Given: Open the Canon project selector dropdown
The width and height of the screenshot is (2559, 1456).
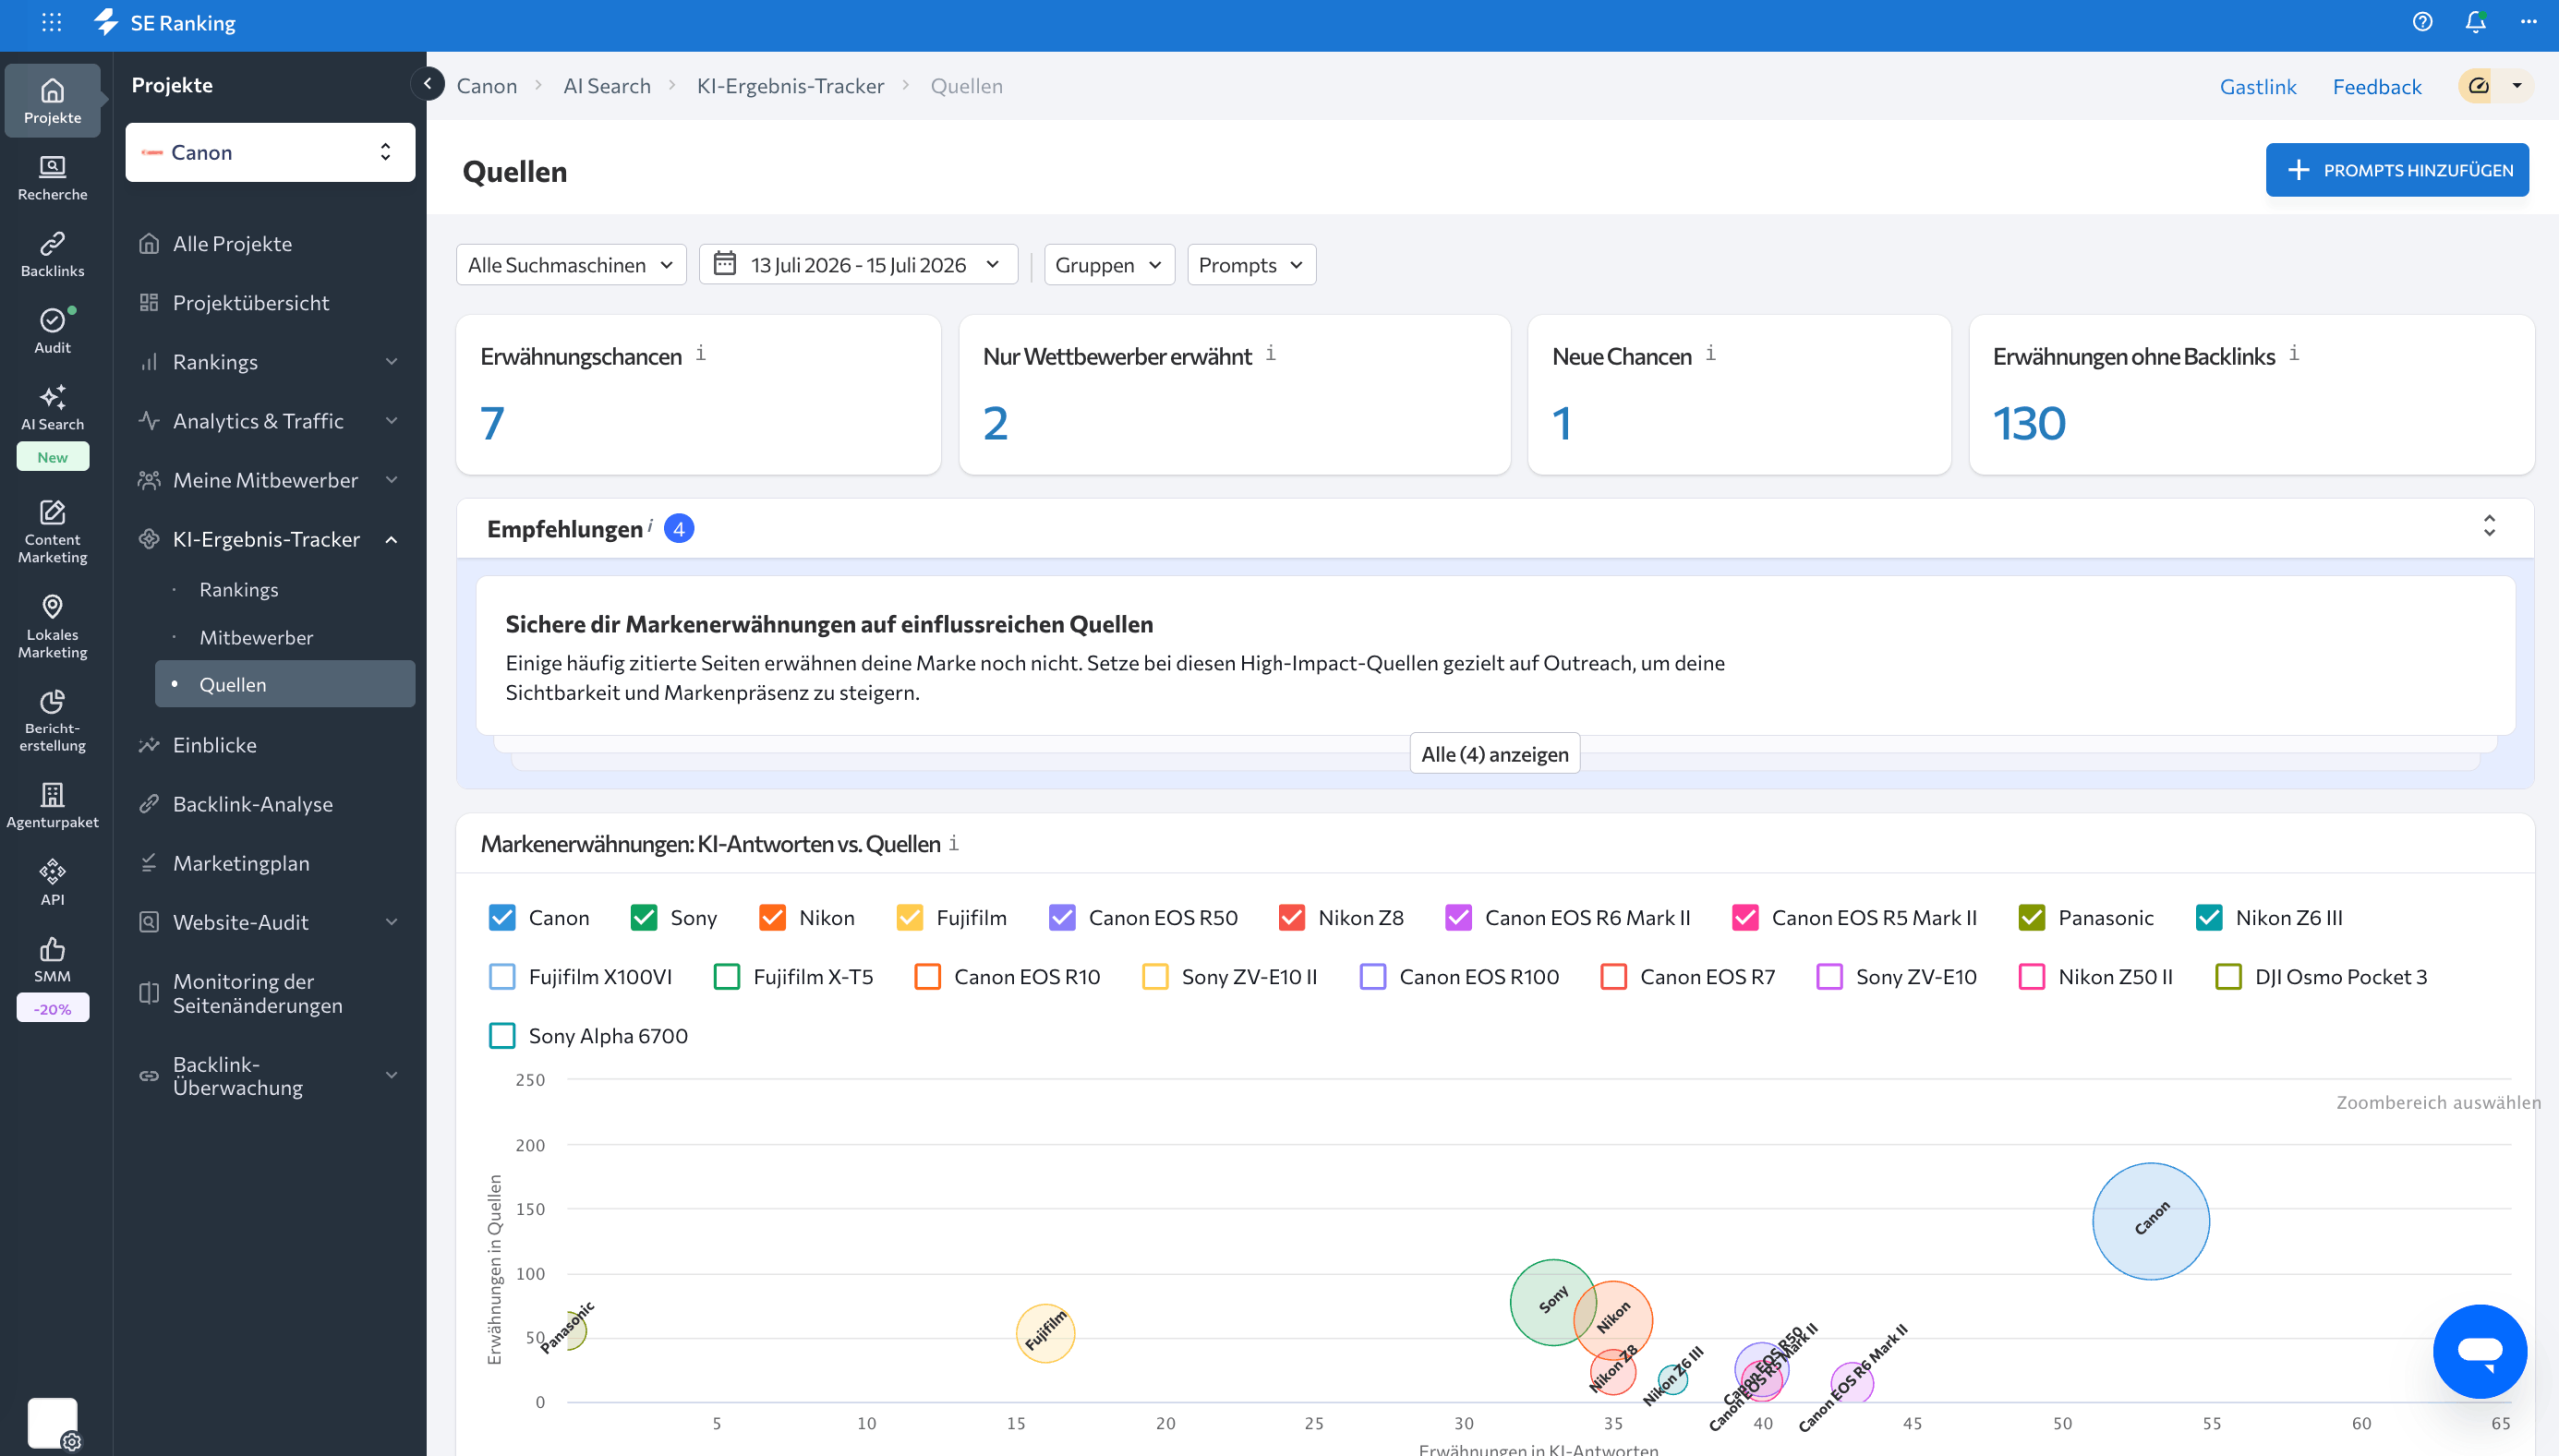Looking at the screenshot, I should click(x=270, y=152).
